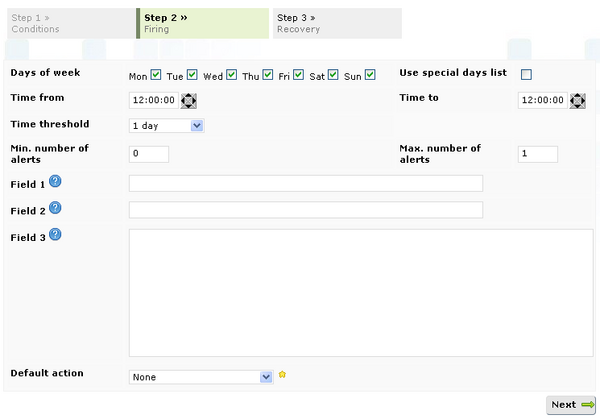This screenshot has height=419, width=600.
Task: Click the Max. number of alerts field
Action: [537, 154]
